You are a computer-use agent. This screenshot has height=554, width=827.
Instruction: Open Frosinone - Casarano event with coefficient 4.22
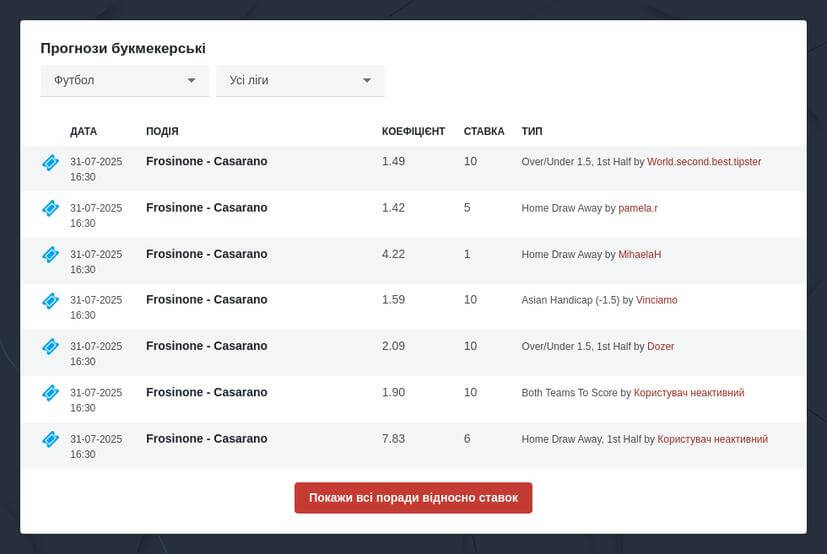tap(207, 254)
